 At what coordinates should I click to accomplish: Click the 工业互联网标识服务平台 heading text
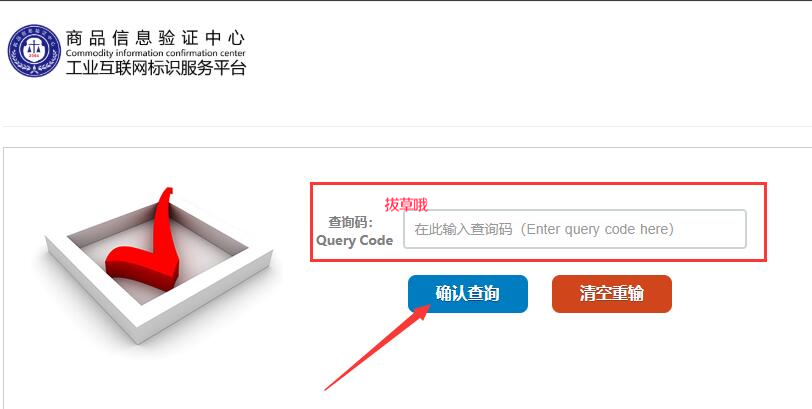point(155,68)
